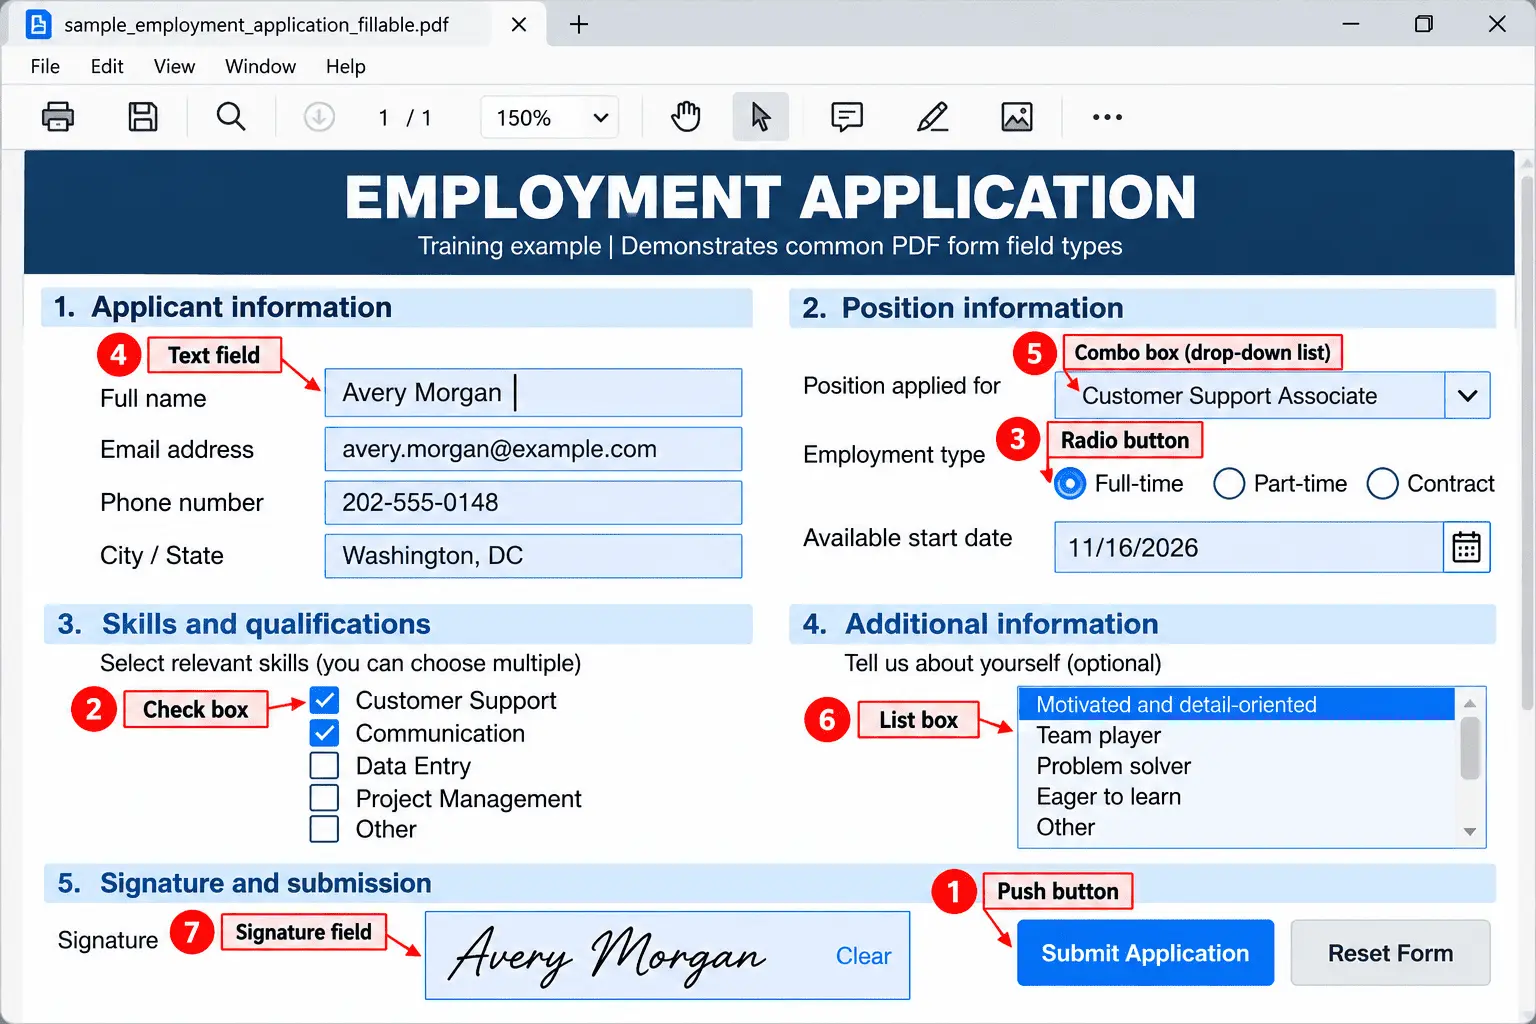Click the Email address field
The height and width of the screenshot is (1024, 1536).
[x=533, y=449]
